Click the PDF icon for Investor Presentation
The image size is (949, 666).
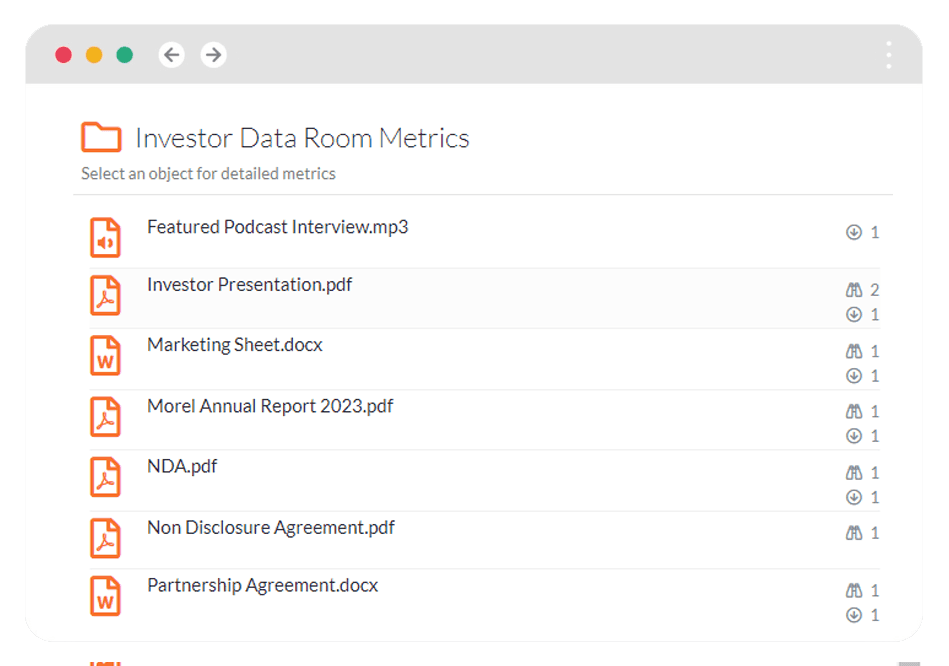[105, 295]
